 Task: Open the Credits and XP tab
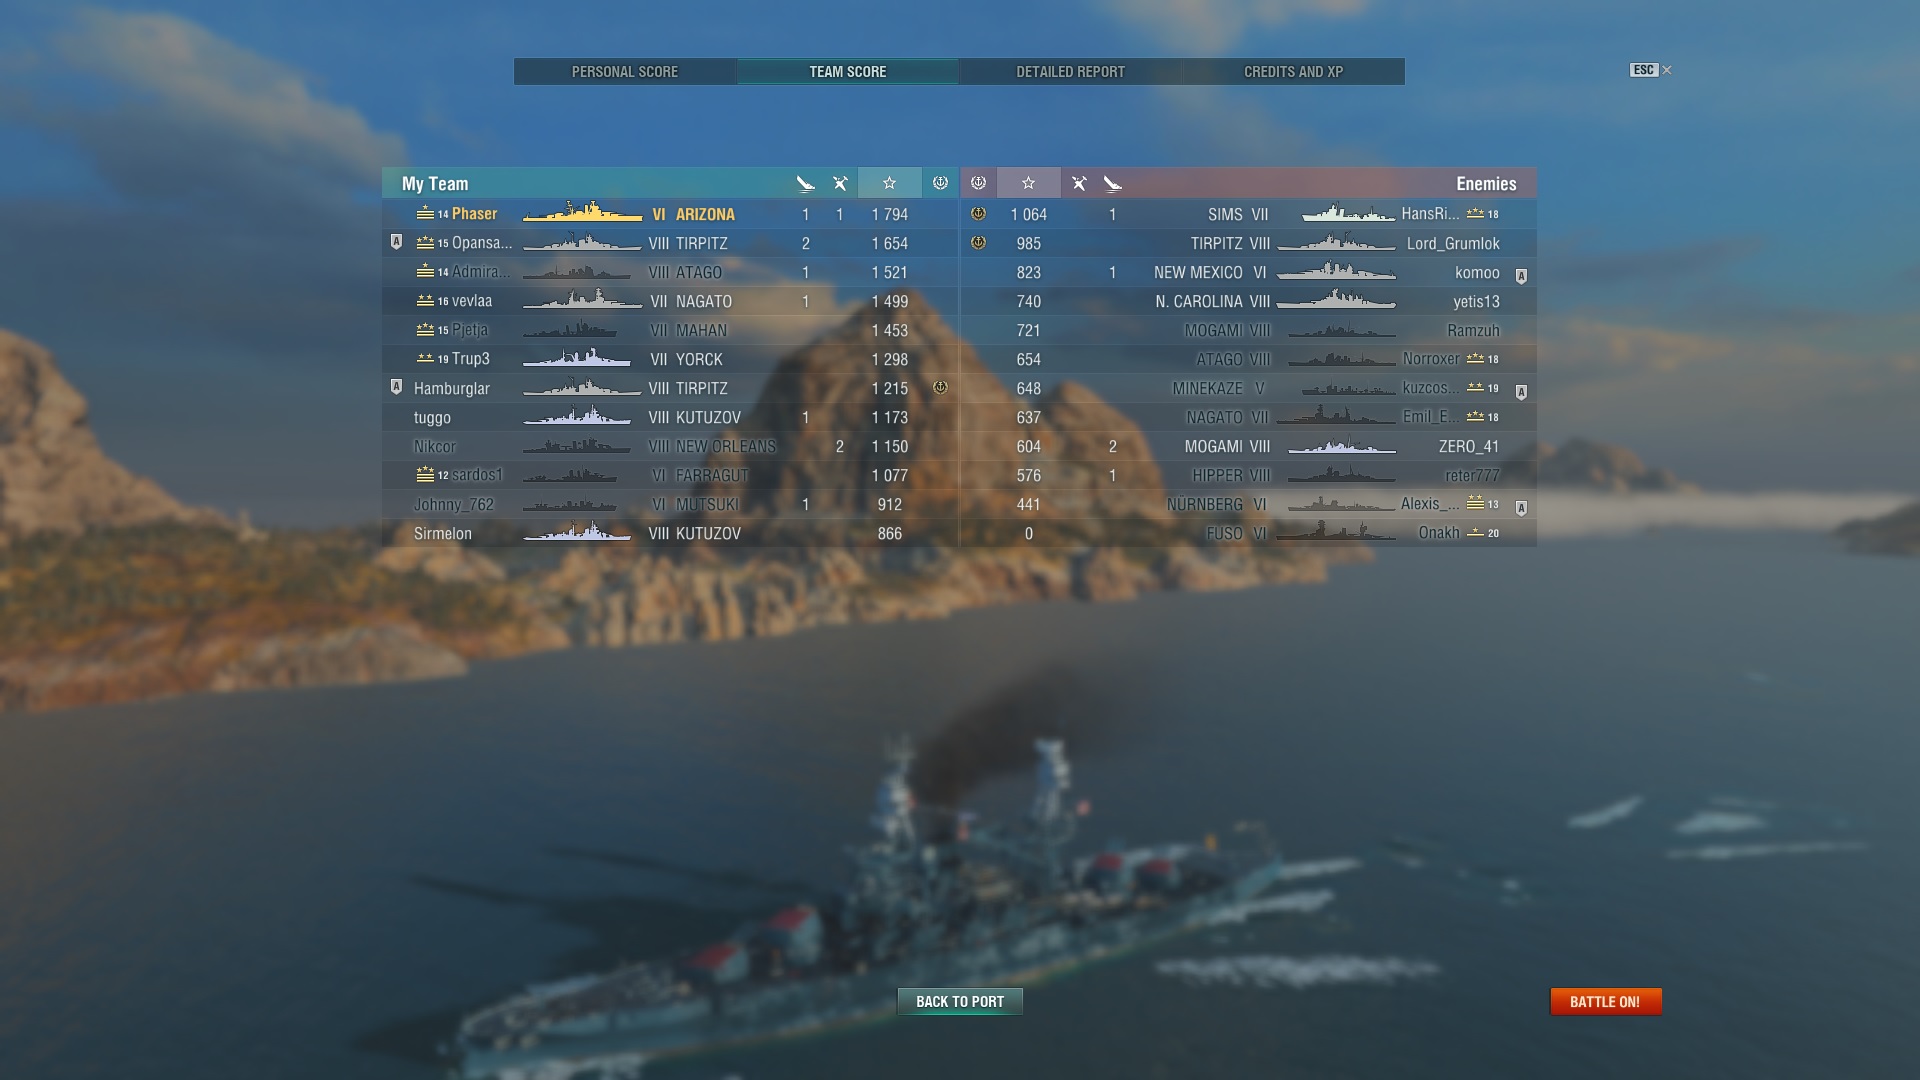point(1293,71)
